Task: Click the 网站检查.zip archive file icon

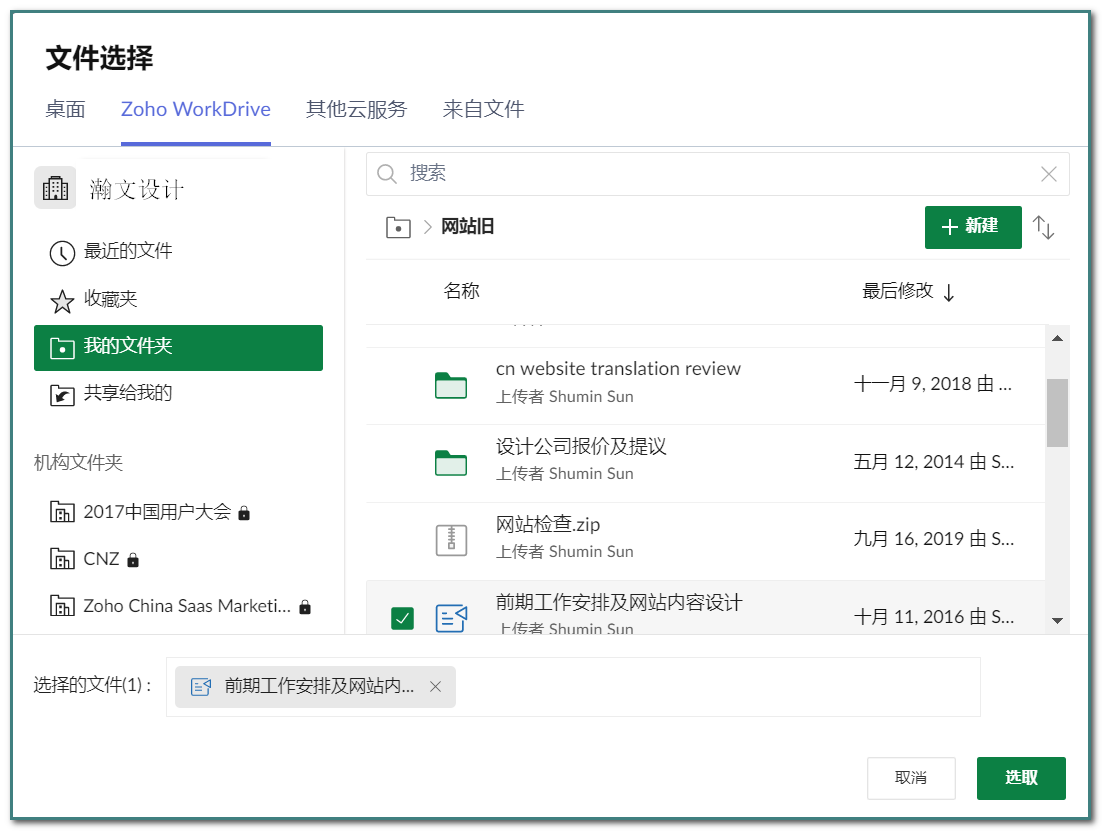Action: [451, 540]
